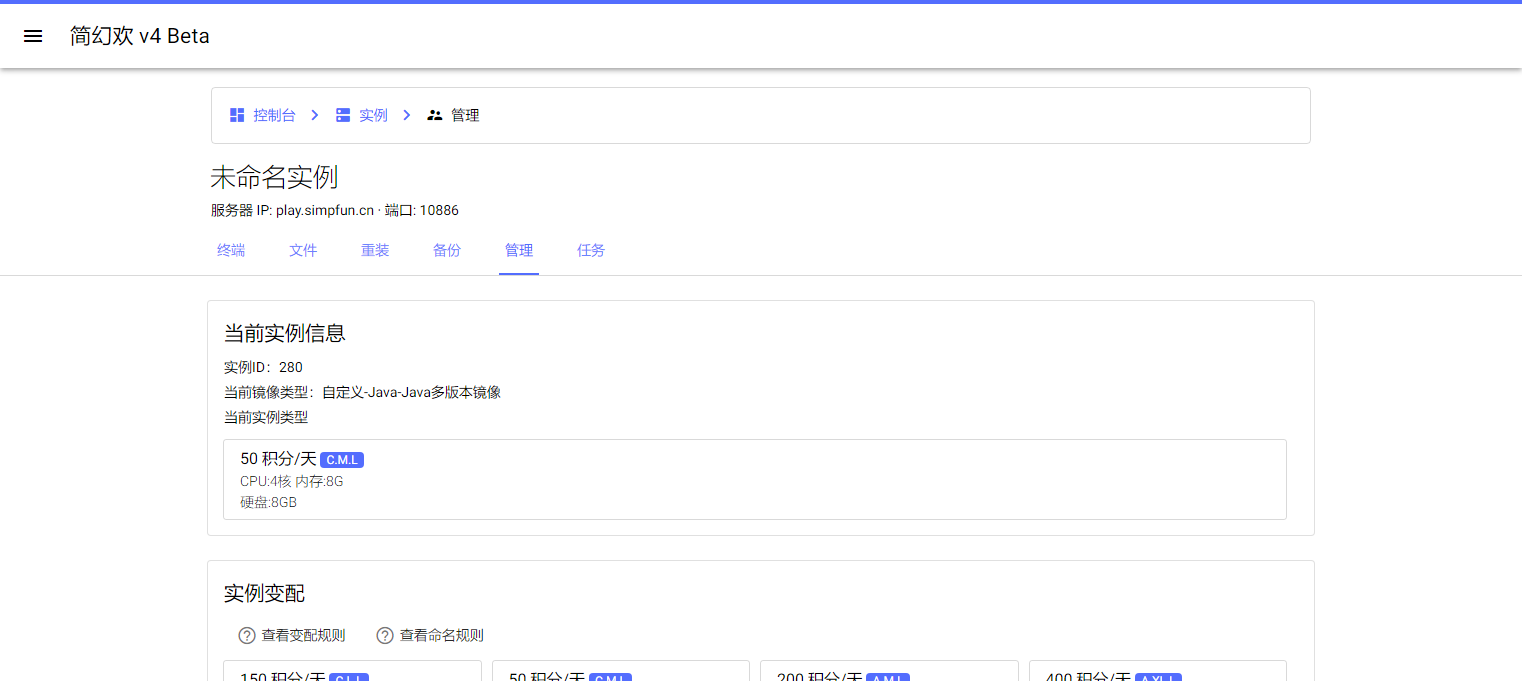Navigate to 控制台 breadcrumb link
Viewport: 1522px width, 681px height.
coord(274,115)
